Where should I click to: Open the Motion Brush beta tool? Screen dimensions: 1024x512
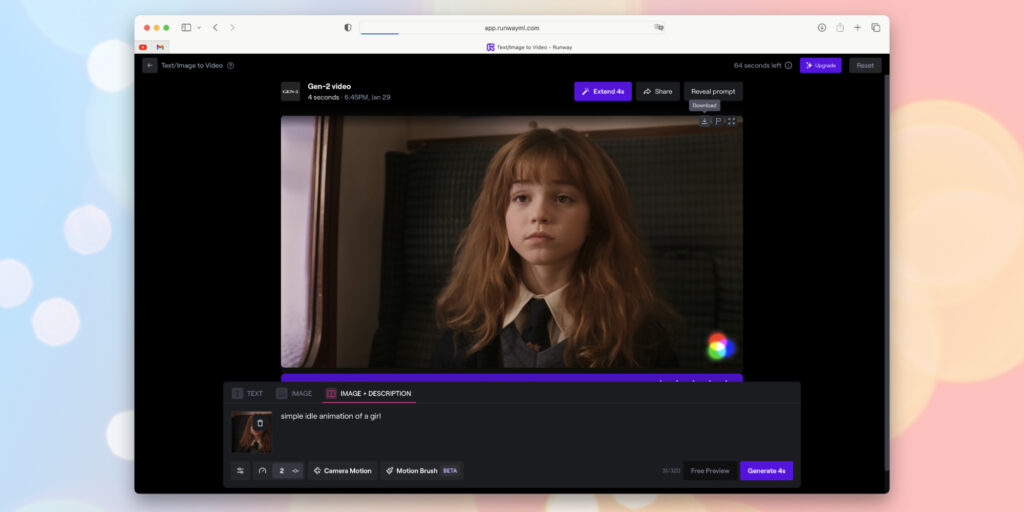(422, 471)
